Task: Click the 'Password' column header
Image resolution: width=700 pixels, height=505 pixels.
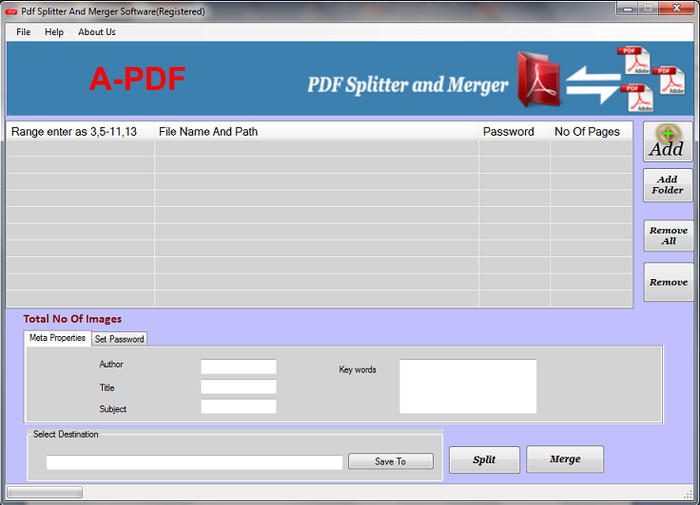Action: click(514, 132)
